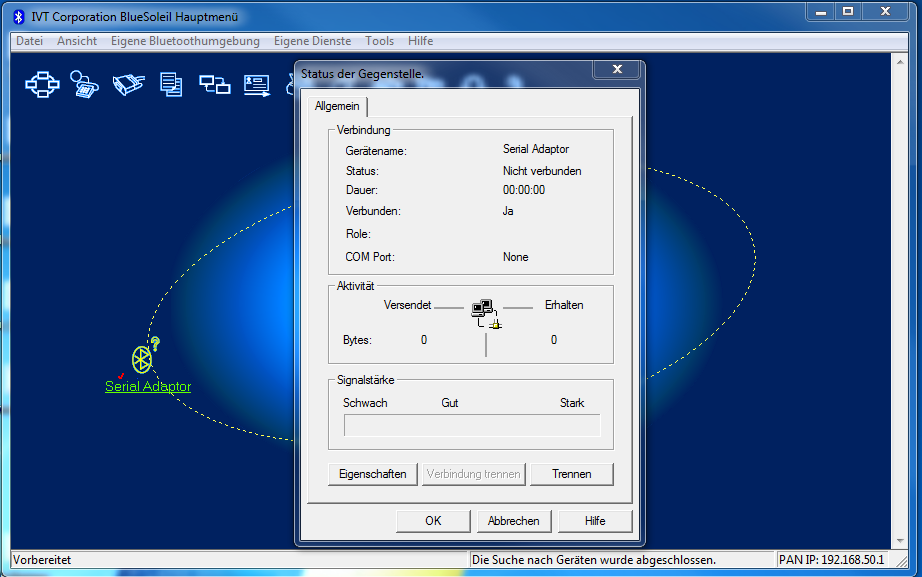Screen dimensions: 922x577
Task: Click the Gerätename value Serial Adaptor
Action: pos(536,149)
